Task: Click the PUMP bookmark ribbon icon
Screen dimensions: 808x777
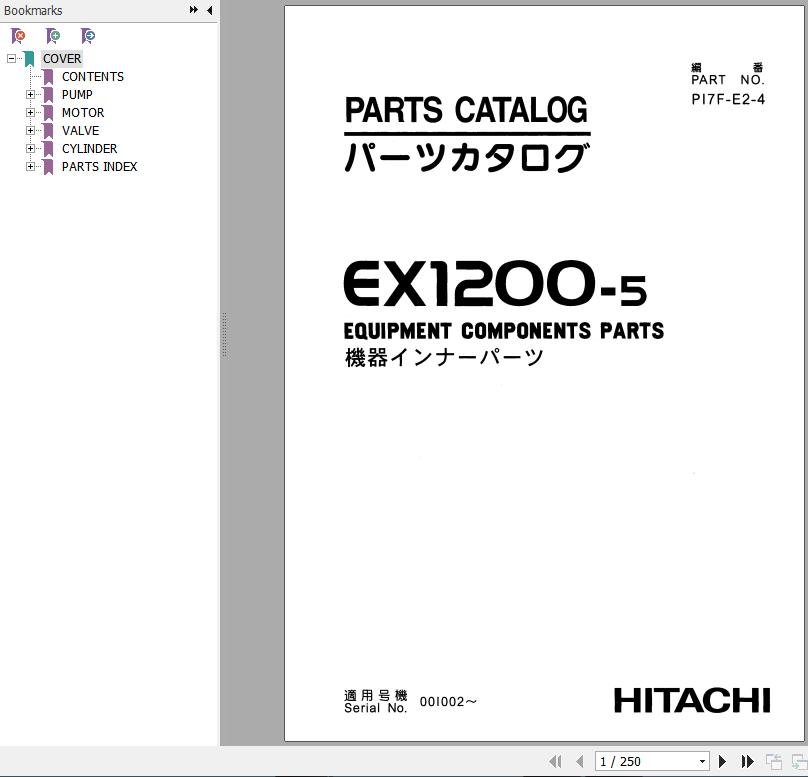Action: (x=48, y=95)
